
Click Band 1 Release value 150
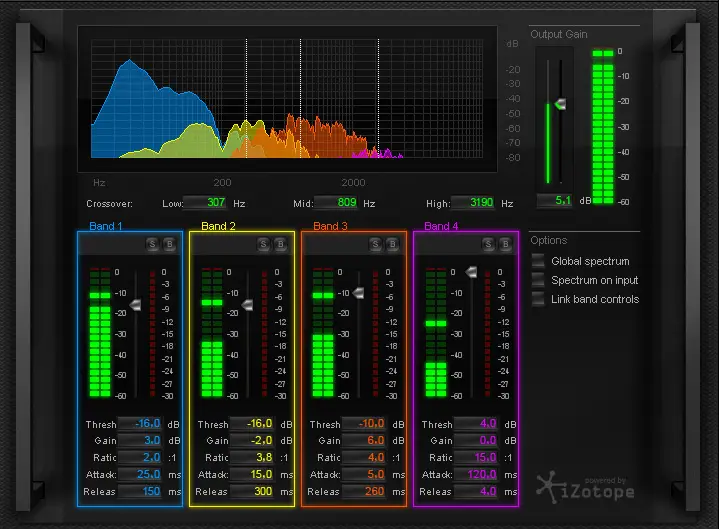click(x=140, y=491)
